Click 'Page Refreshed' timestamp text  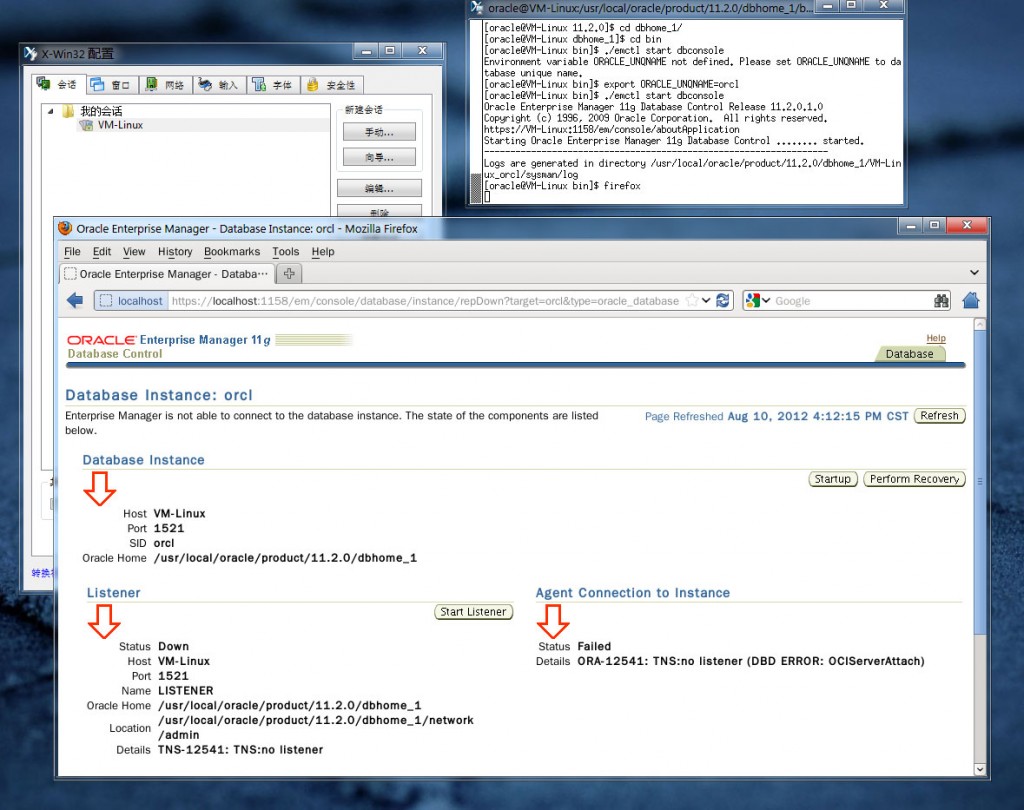tap(776, 416)
